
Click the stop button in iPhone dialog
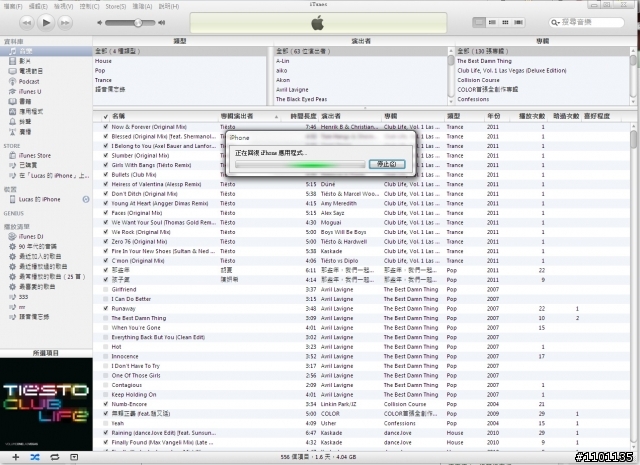click(x=387, y=164)
